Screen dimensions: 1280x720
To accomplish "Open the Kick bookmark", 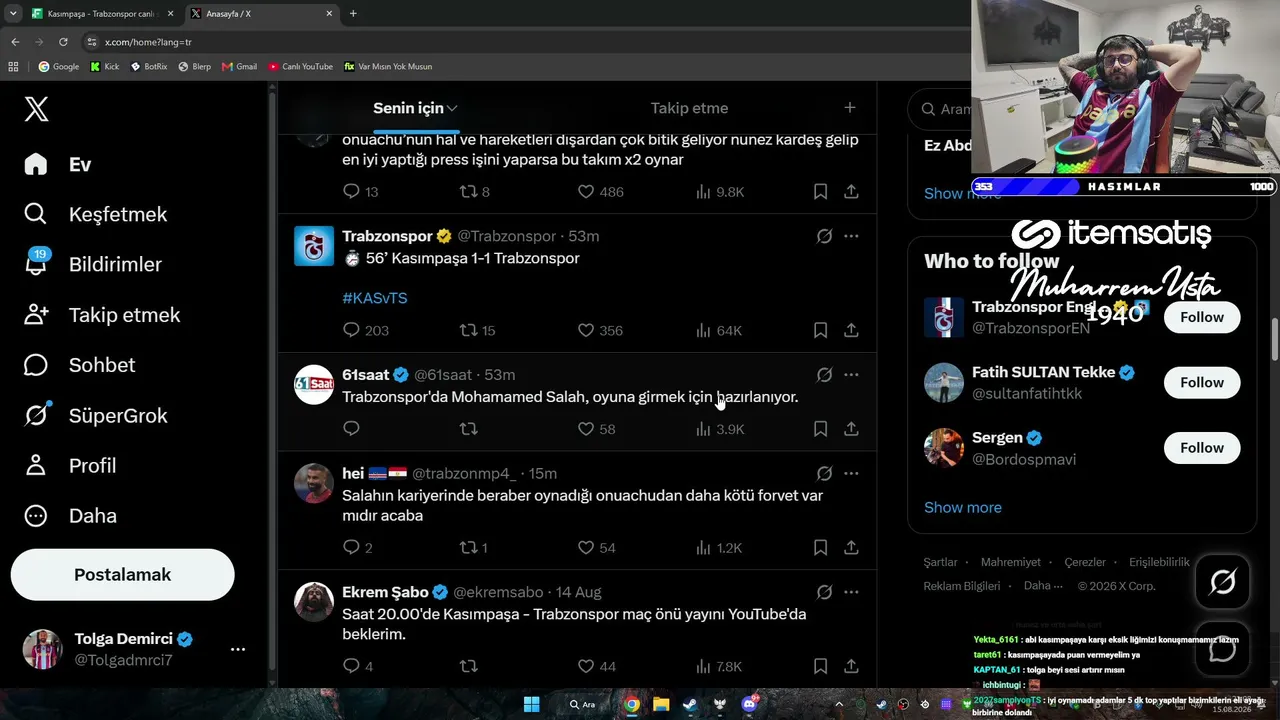I will 104,66.
